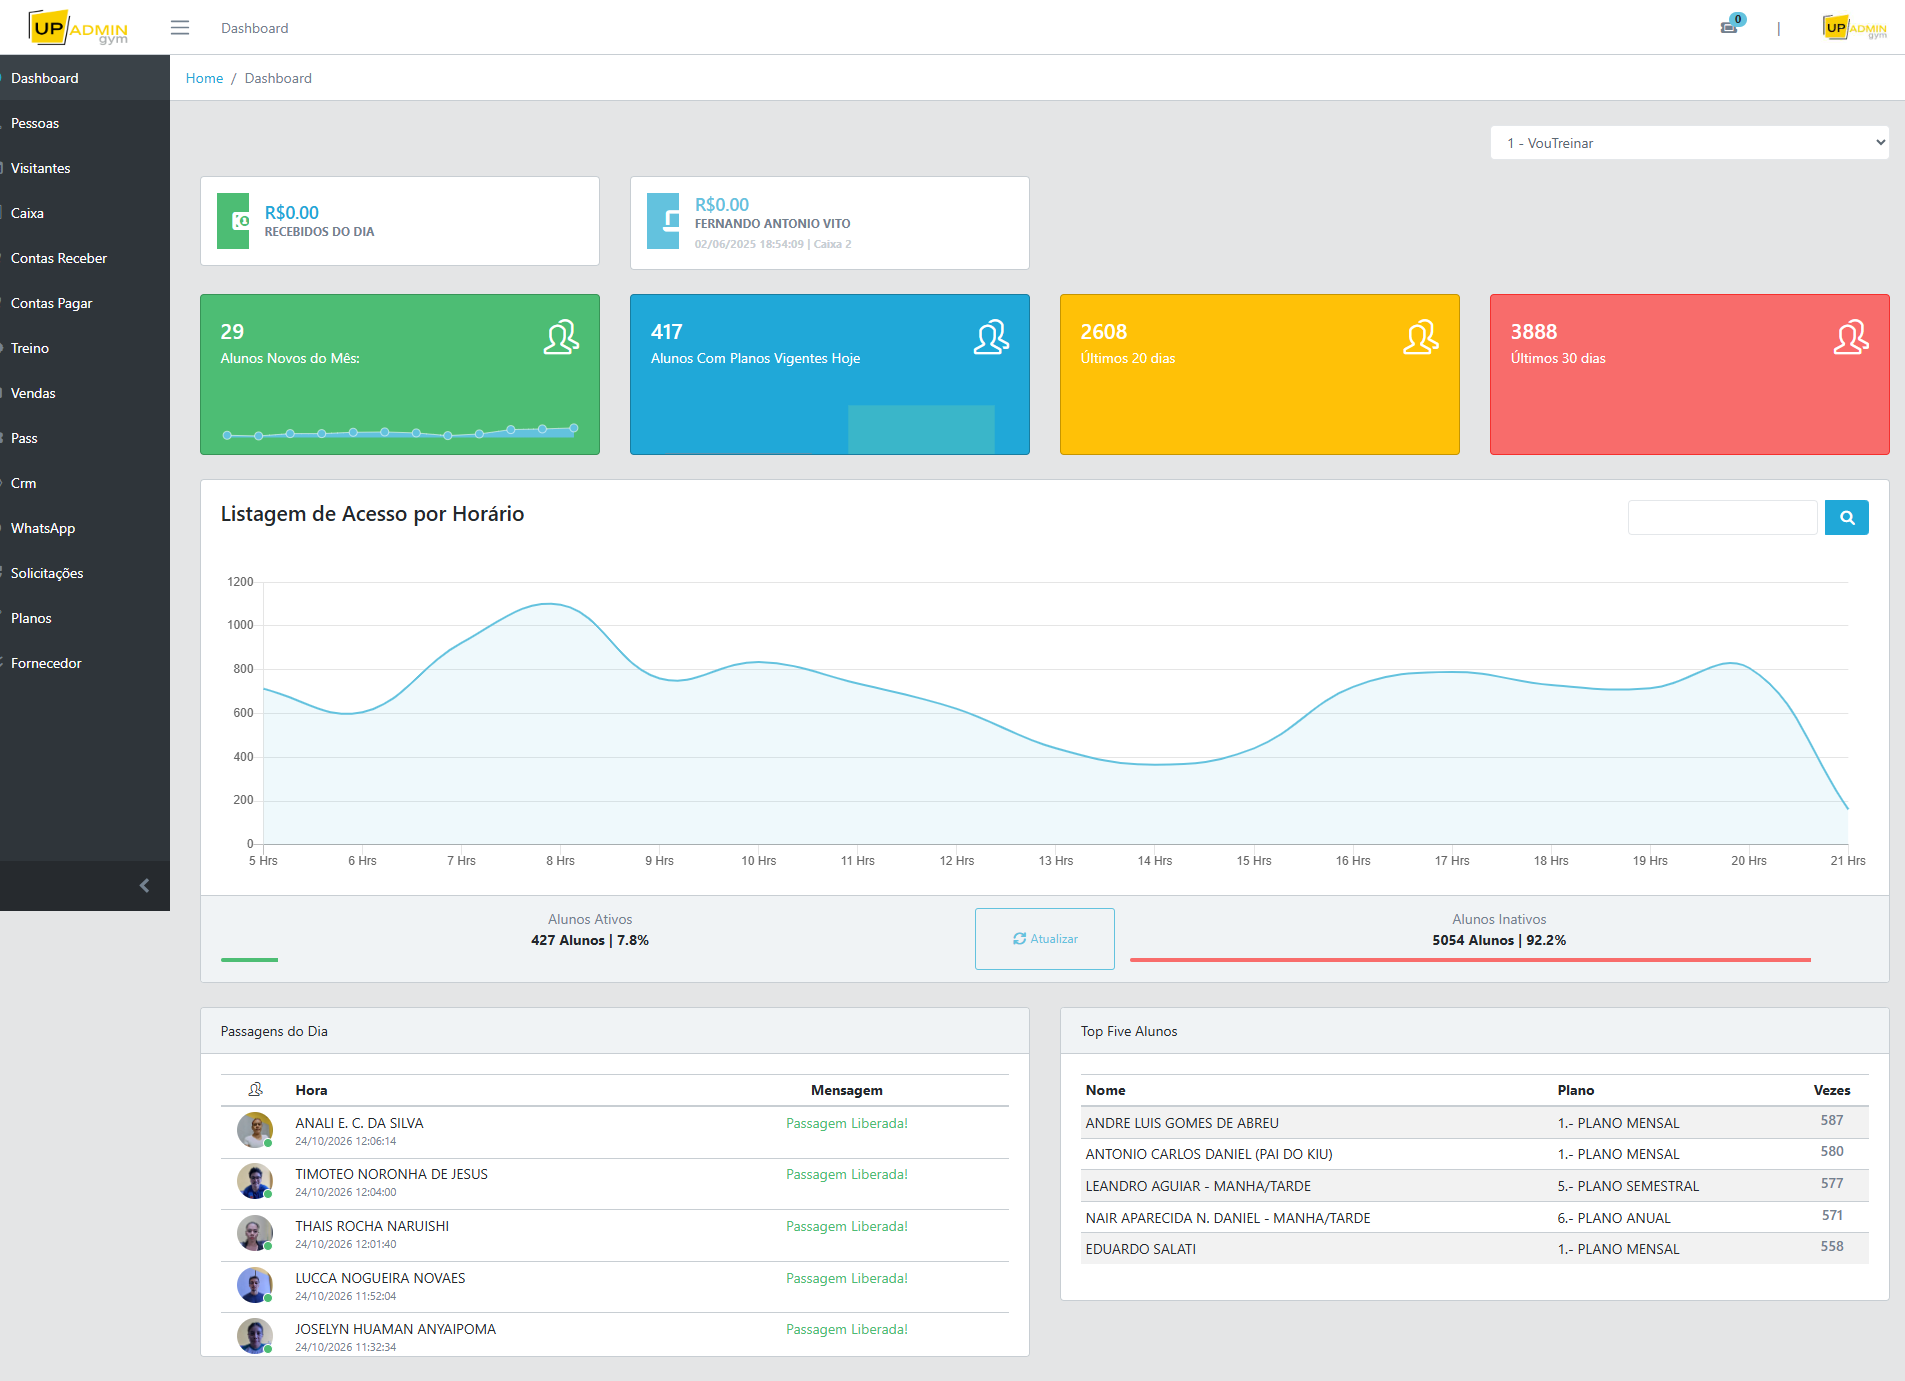Click the blue search magnifier button
The height and width of the screenshot is (1381, 1905).
[x=1847, y=518]
